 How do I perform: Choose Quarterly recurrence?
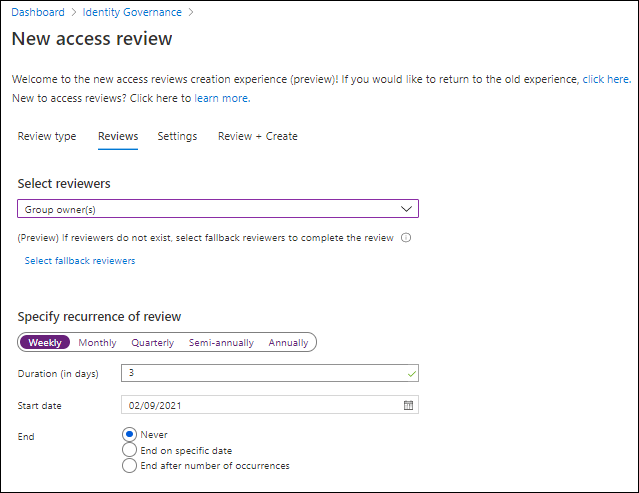tap(152, 342)
